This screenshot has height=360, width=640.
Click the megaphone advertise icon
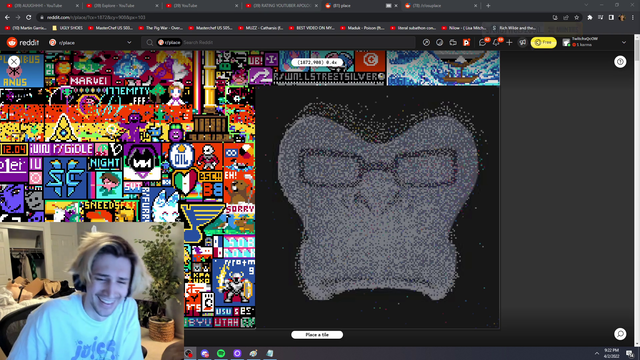pyautogui.click(x=522, y=42)
